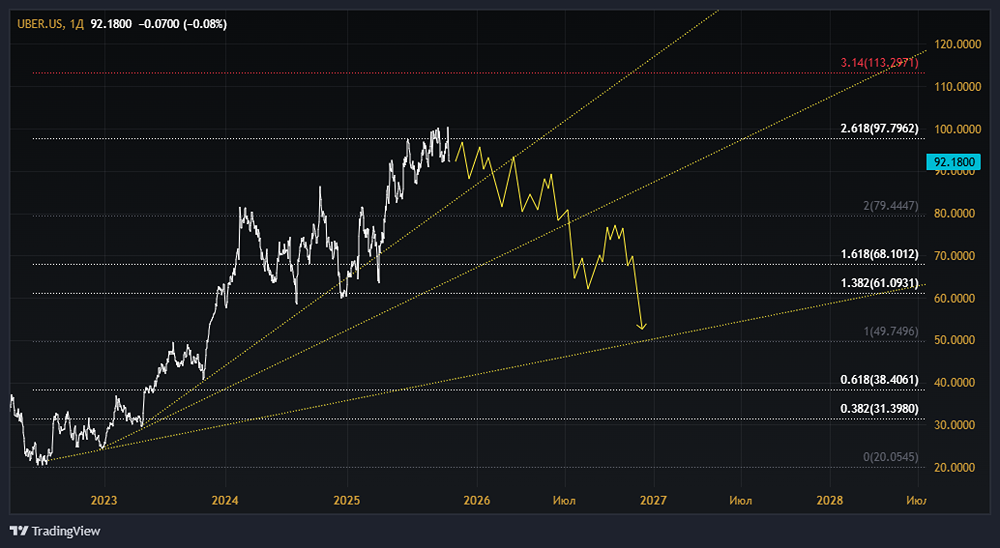The height and width of the screenshot is (548, 1000).
Task: Click the 40.0000 price axis label
Action: tap(955, 383)
